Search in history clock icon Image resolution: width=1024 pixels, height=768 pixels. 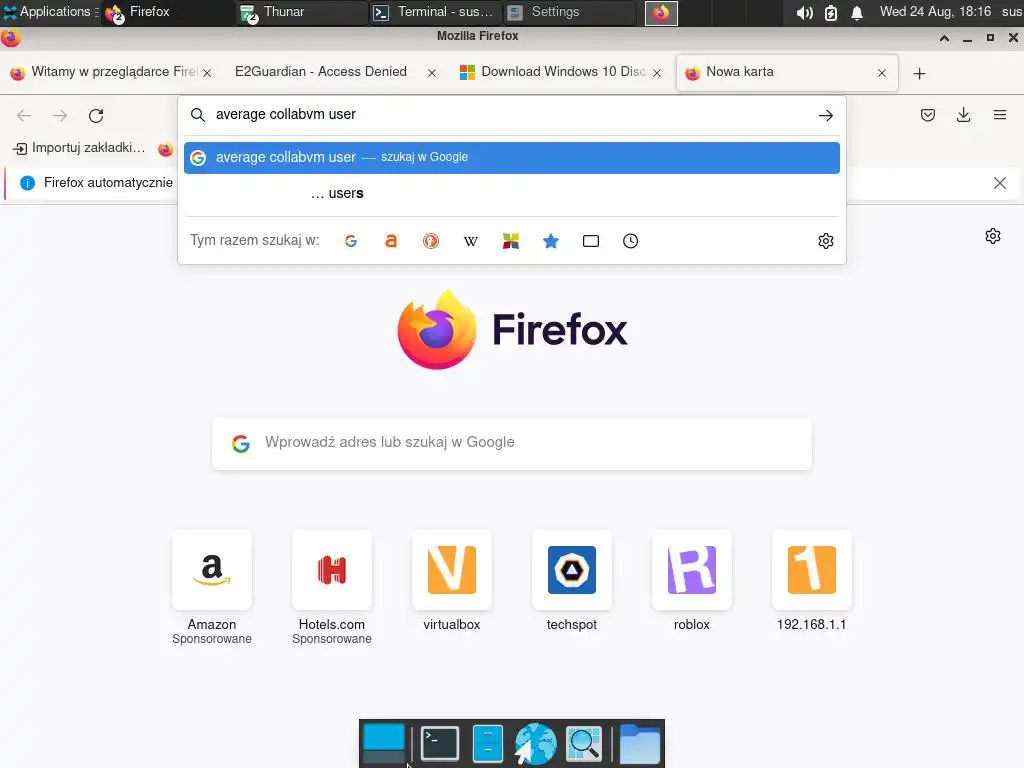coord(630,241)
